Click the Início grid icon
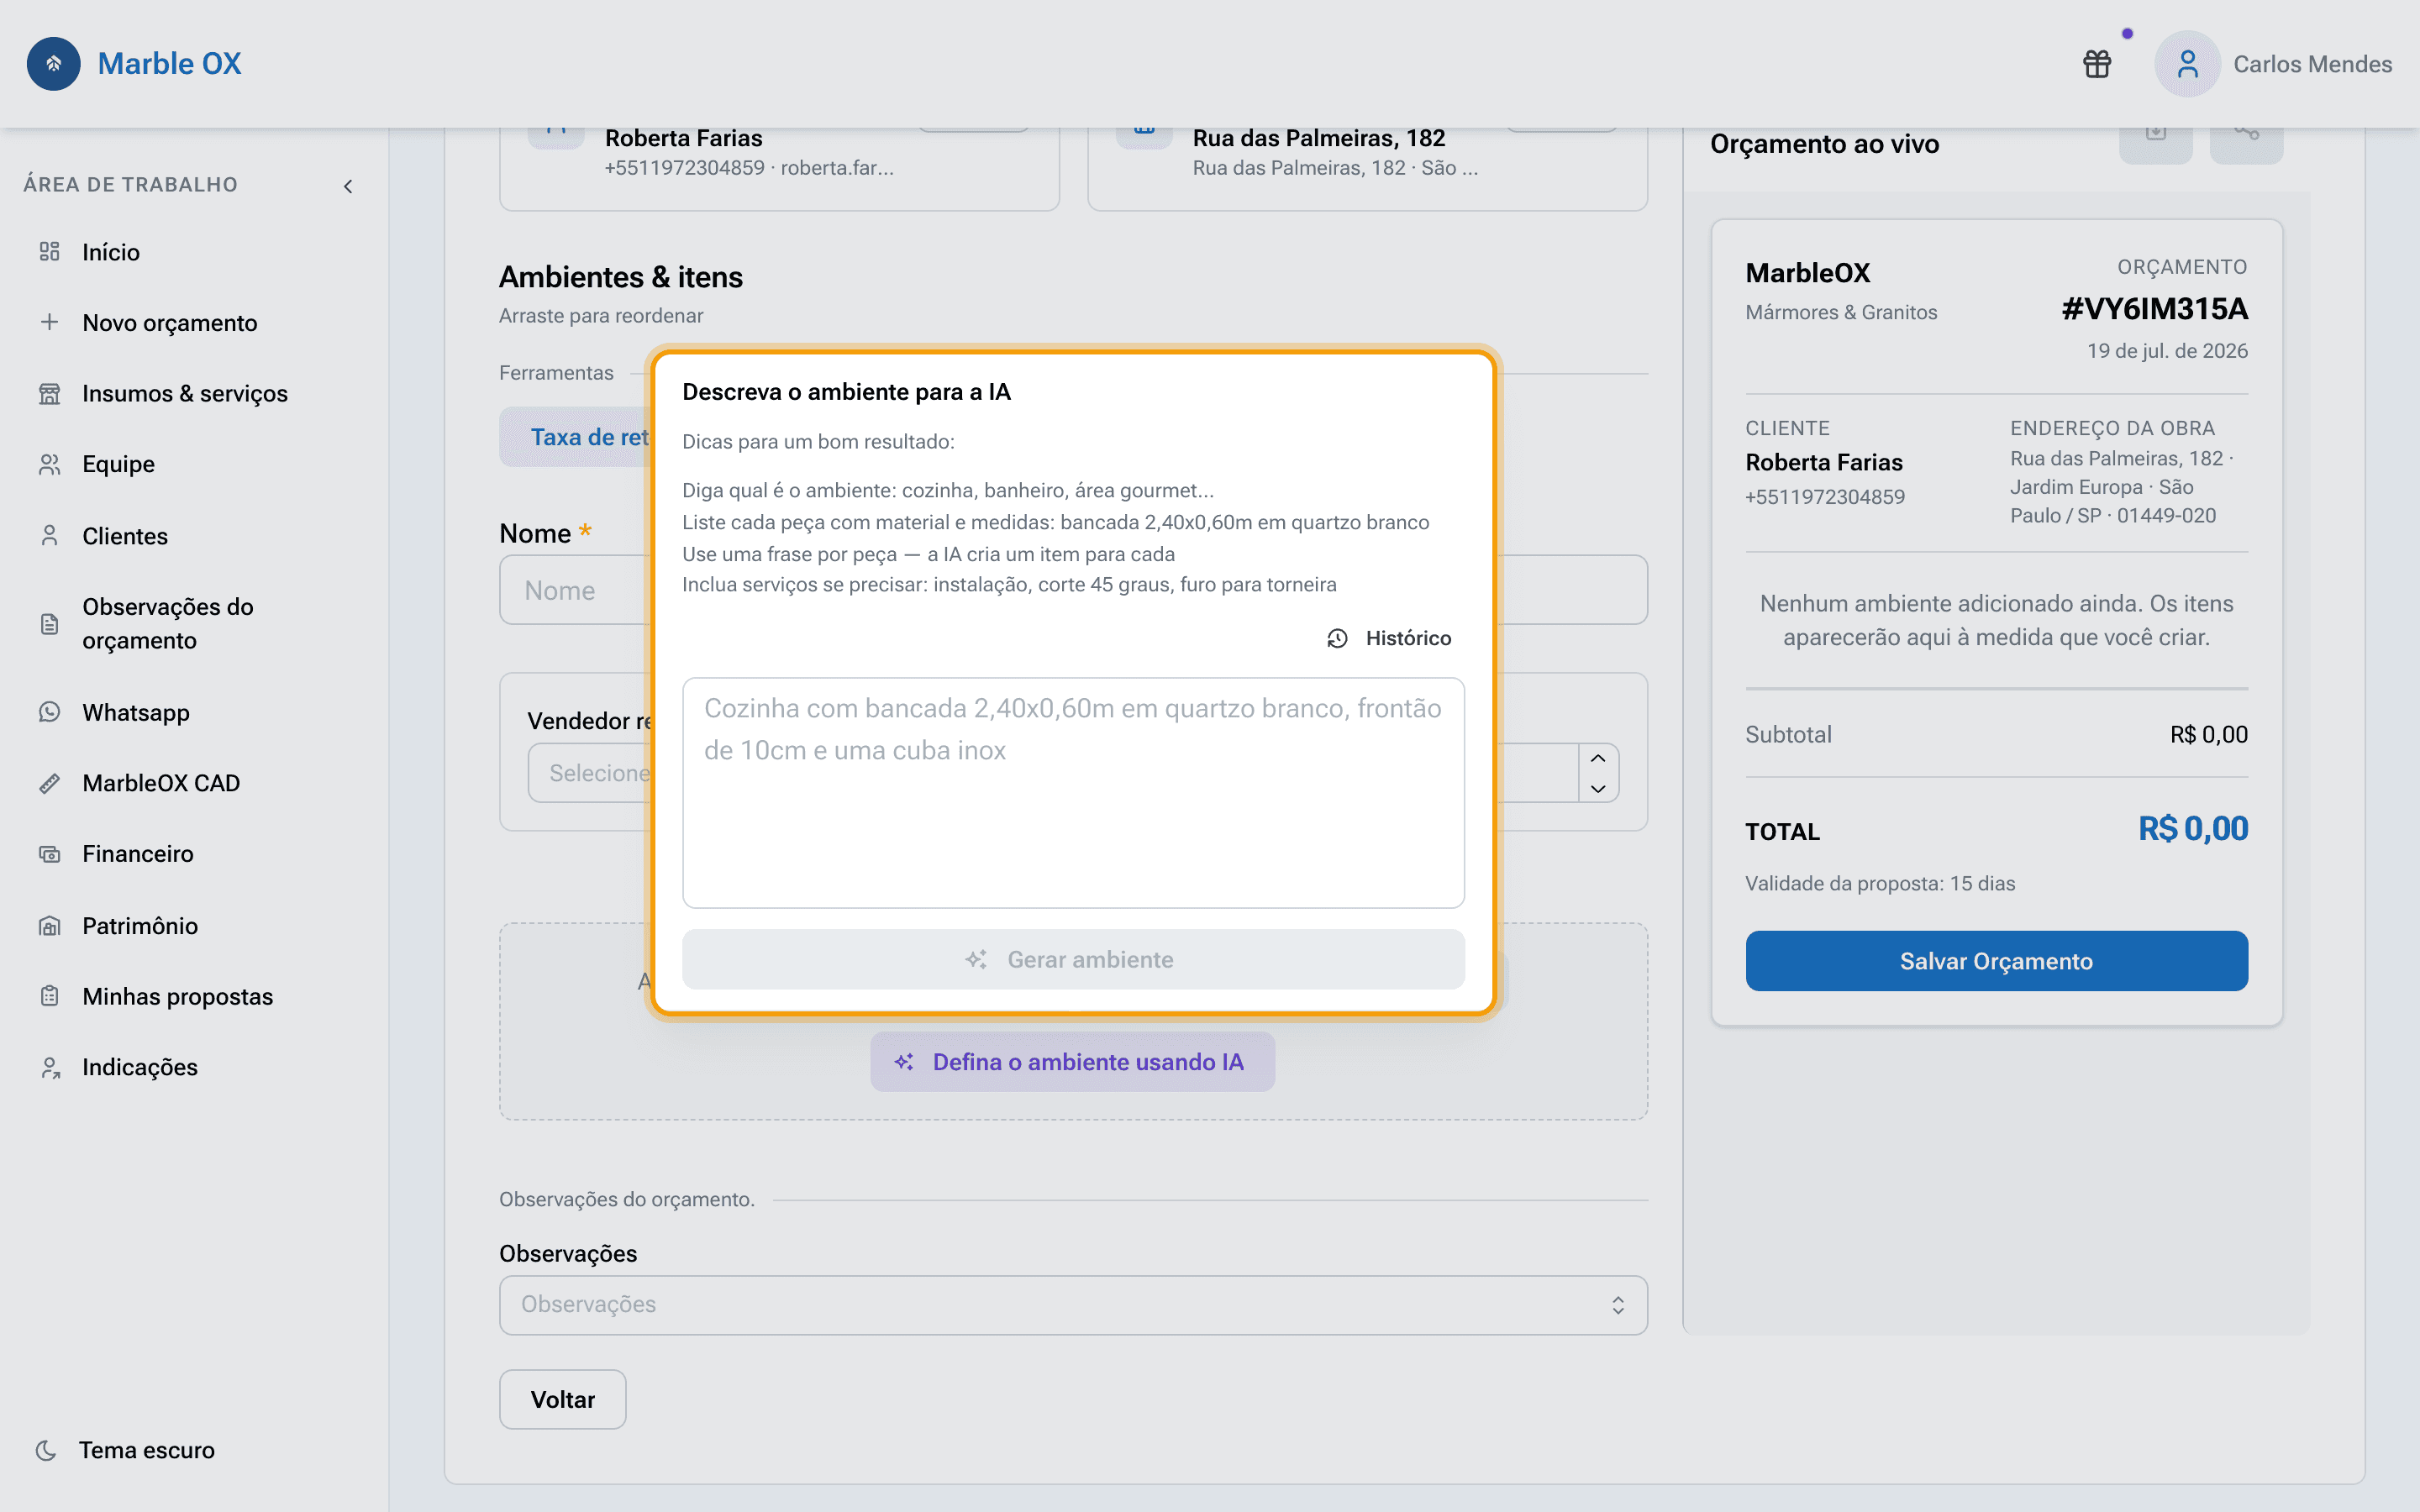 pos(49,252)
